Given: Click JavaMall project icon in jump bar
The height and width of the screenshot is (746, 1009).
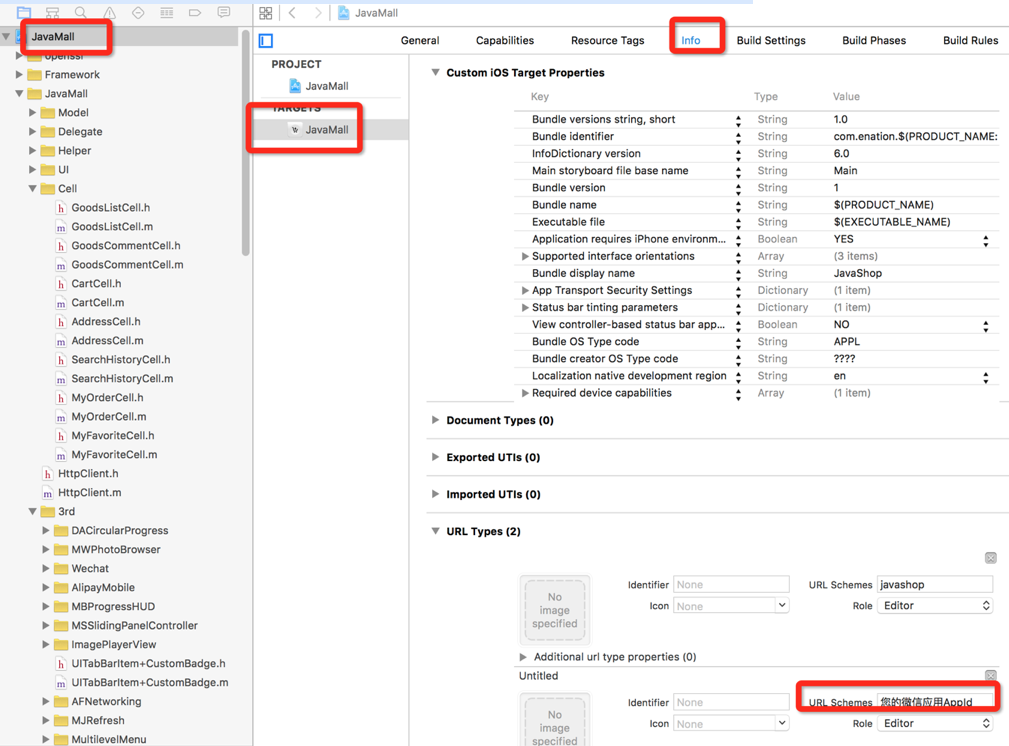Looking at the screenshot, I should (x=344, y=13).
